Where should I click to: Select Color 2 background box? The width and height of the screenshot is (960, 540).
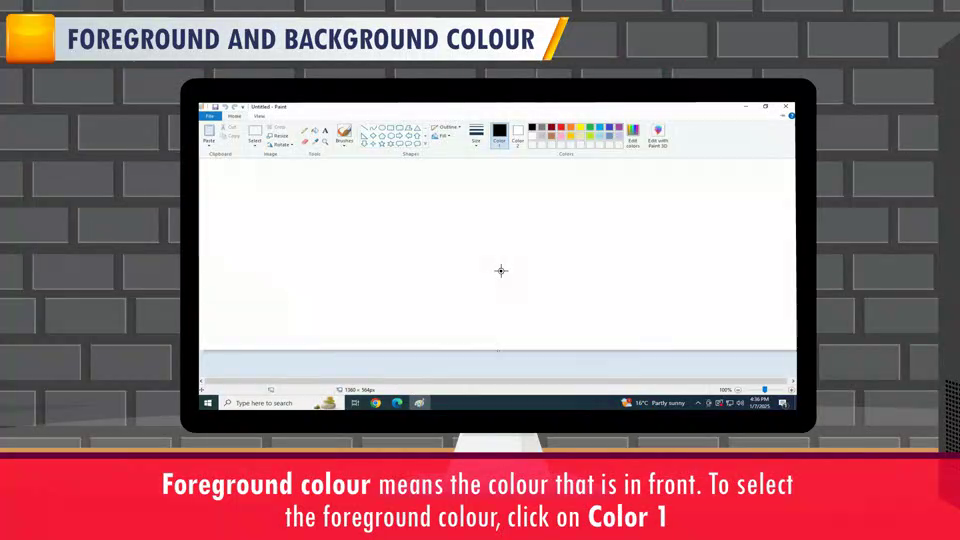[518, 134]
